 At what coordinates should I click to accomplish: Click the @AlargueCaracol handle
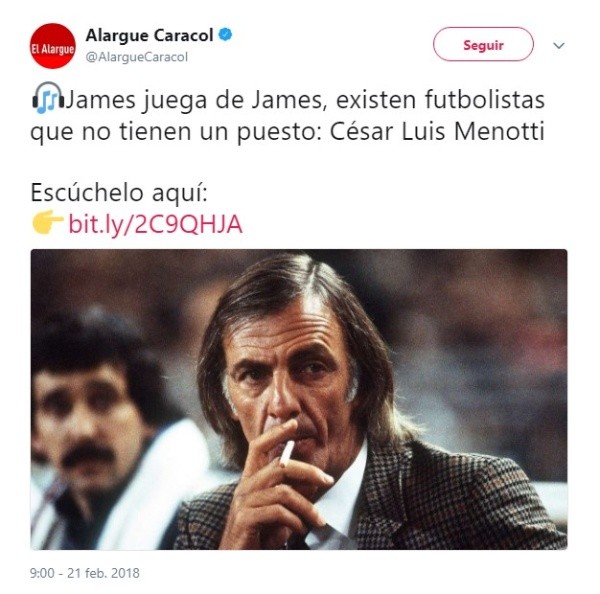pos(137,57)
